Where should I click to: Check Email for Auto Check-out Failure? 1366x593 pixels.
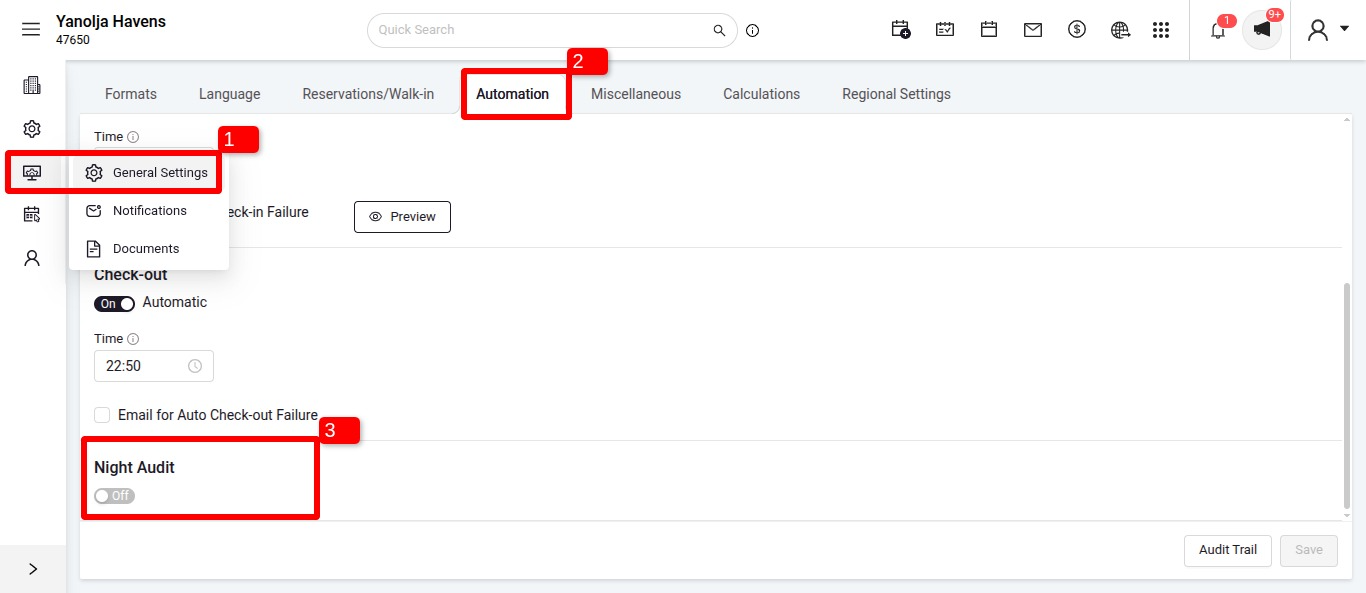point(102,415)
